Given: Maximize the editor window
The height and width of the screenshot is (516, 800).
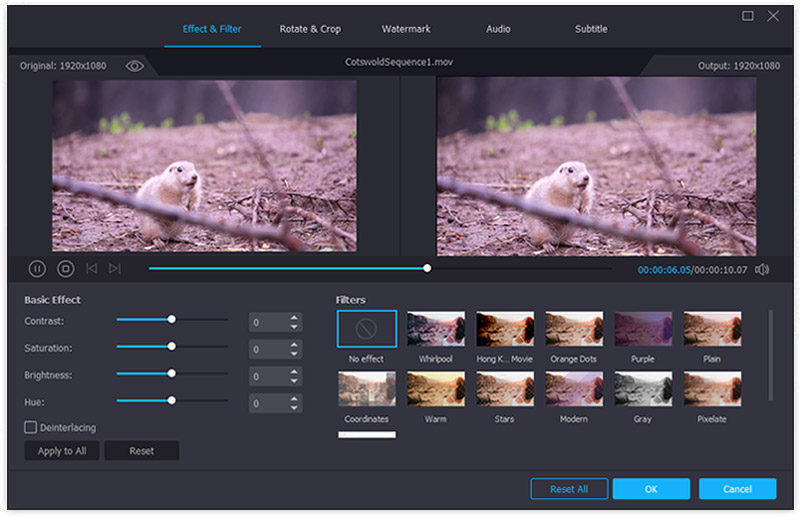Looking at the screenshot, I should (x=748, y=16).
